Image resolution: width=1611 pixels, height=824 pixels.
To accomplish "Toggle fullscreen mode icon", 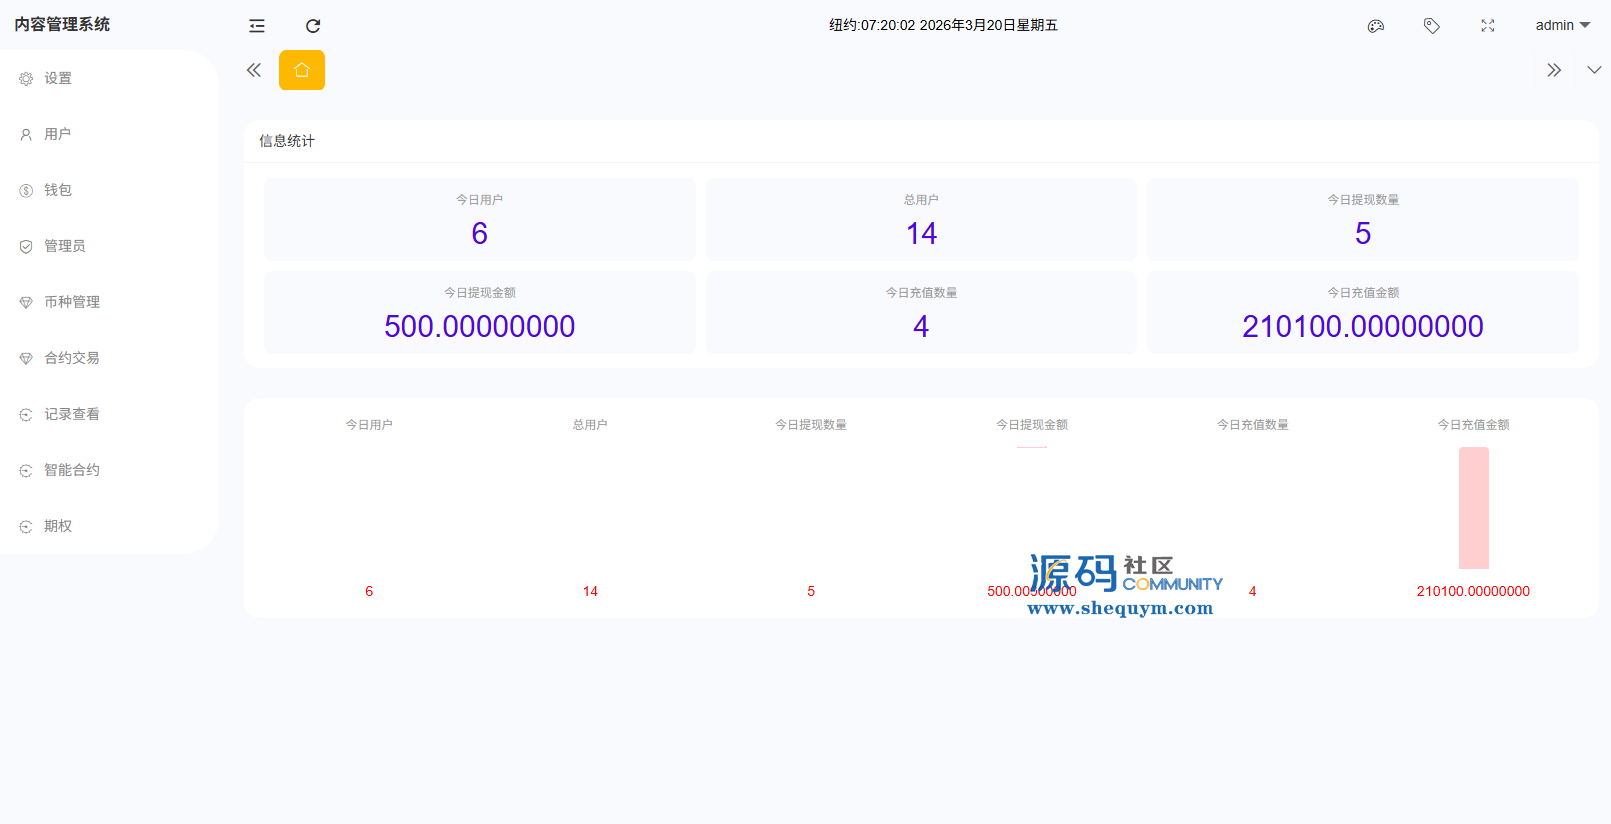I will click(x=1488, y=26).
